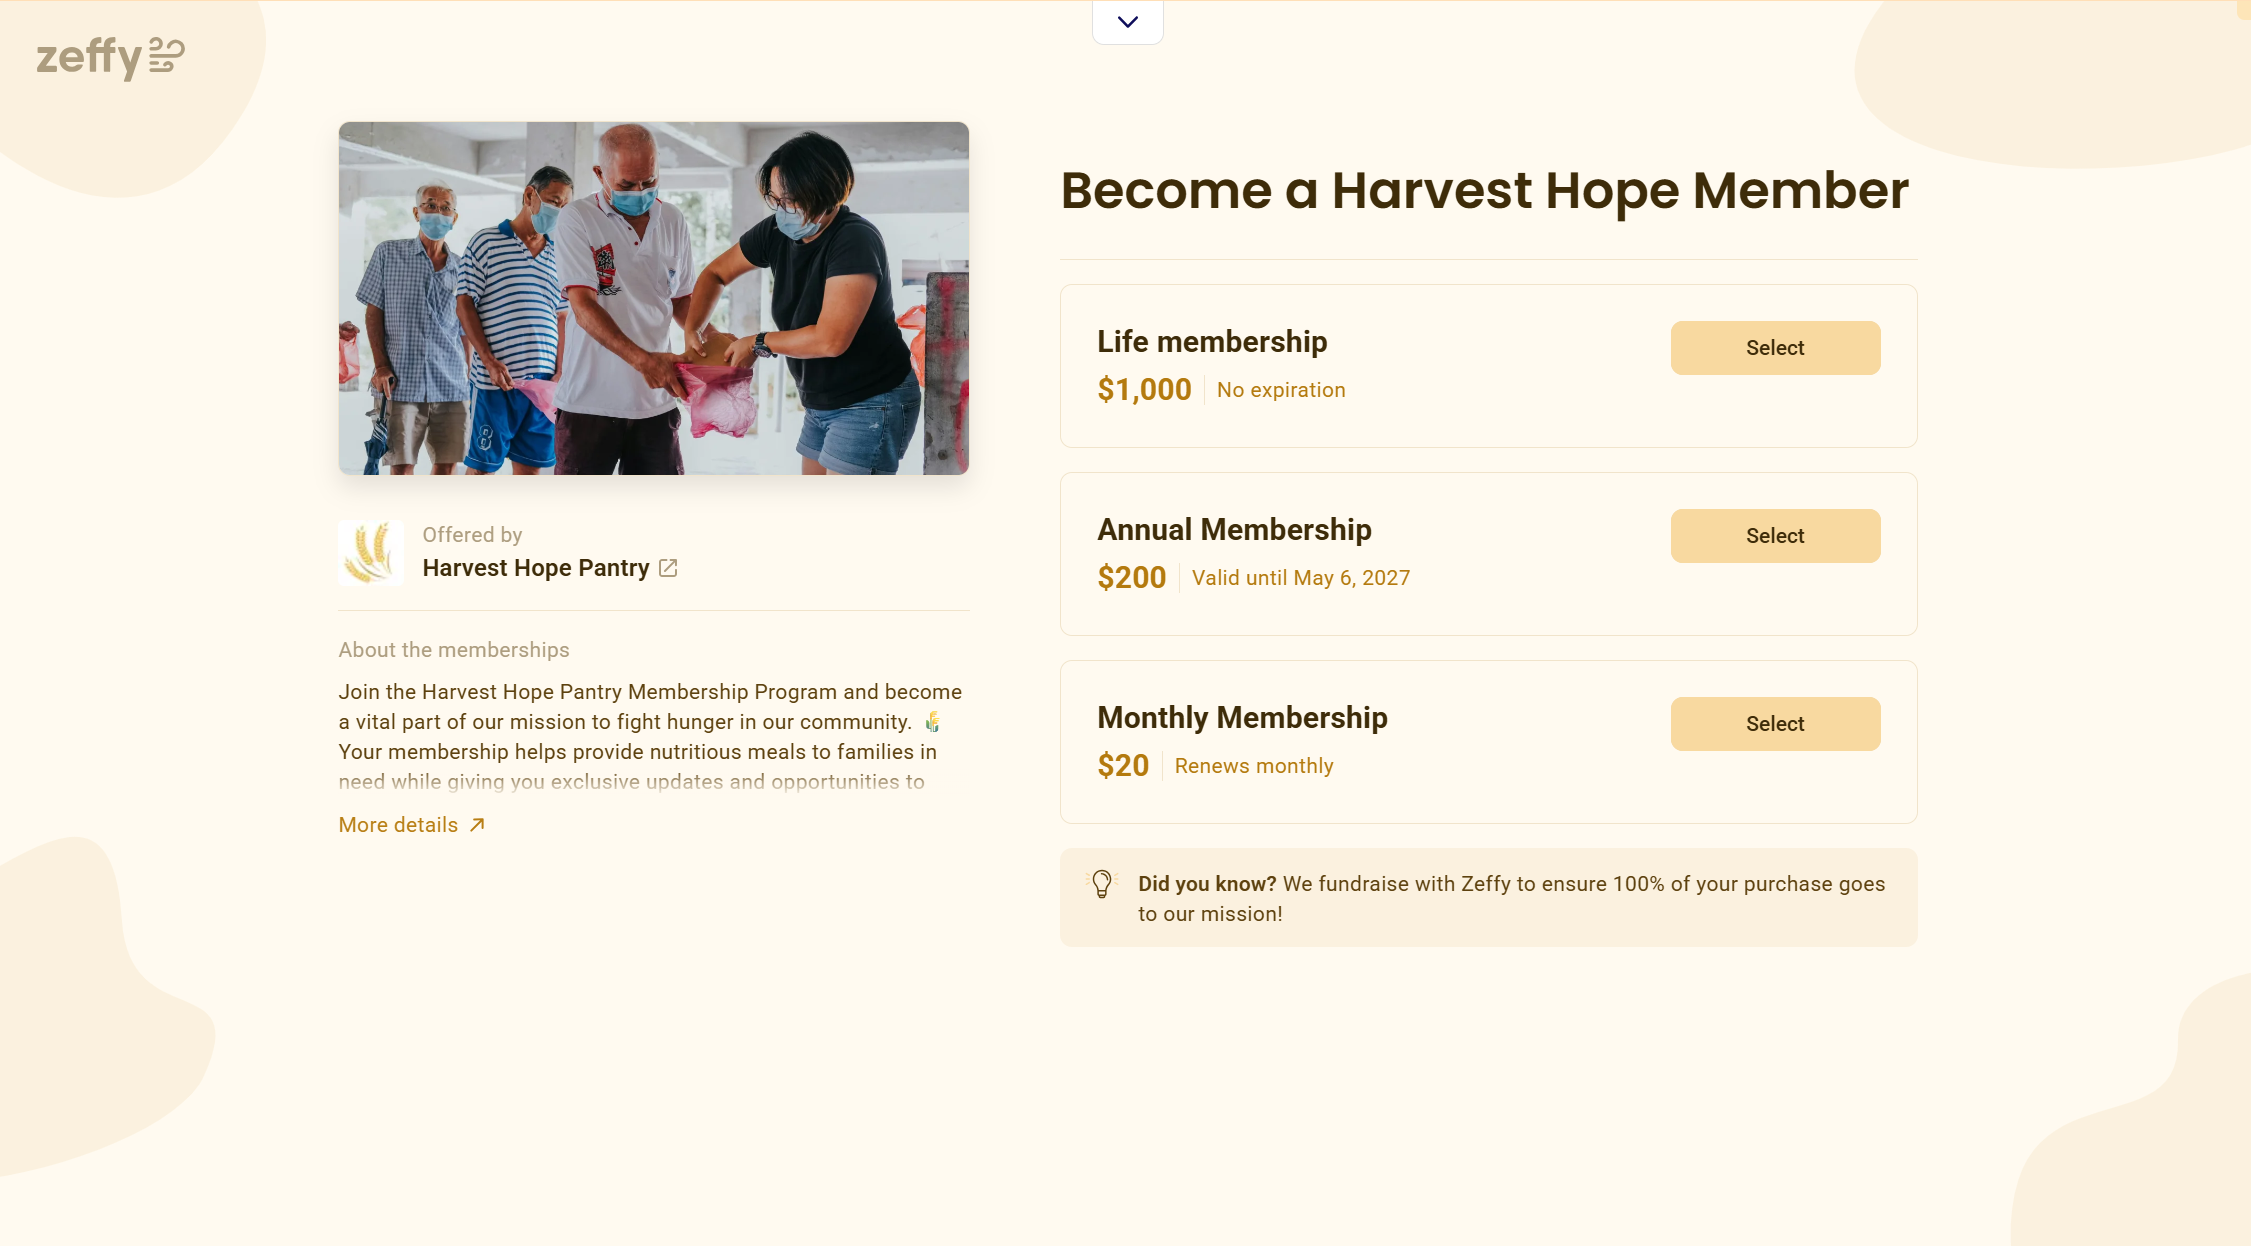
Task: Select the Monthly Membership option
Action: coord(1775,724)
